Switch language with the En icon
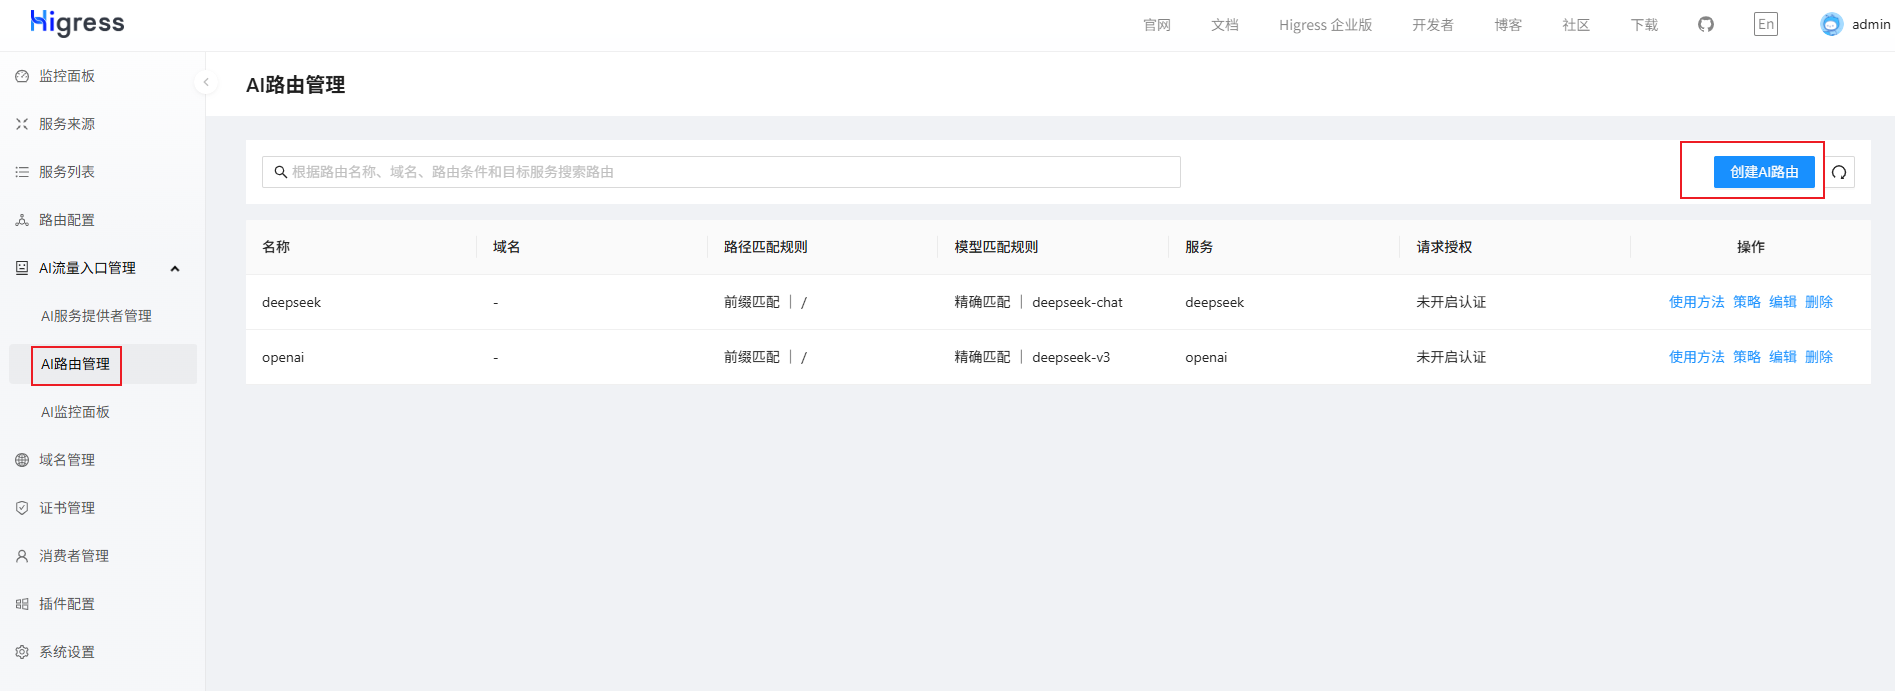 [1766, 24]
